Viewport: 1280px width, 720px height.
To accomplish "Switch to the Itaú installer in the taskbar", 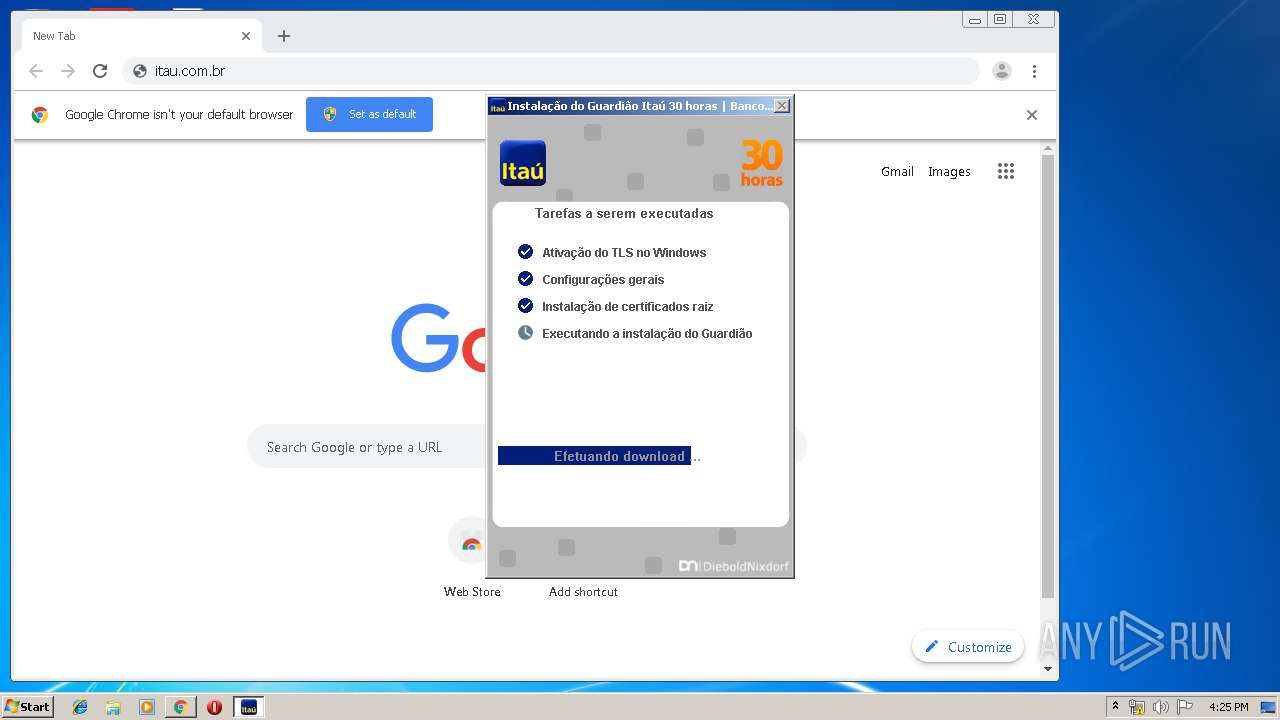I will click(249, 707).
